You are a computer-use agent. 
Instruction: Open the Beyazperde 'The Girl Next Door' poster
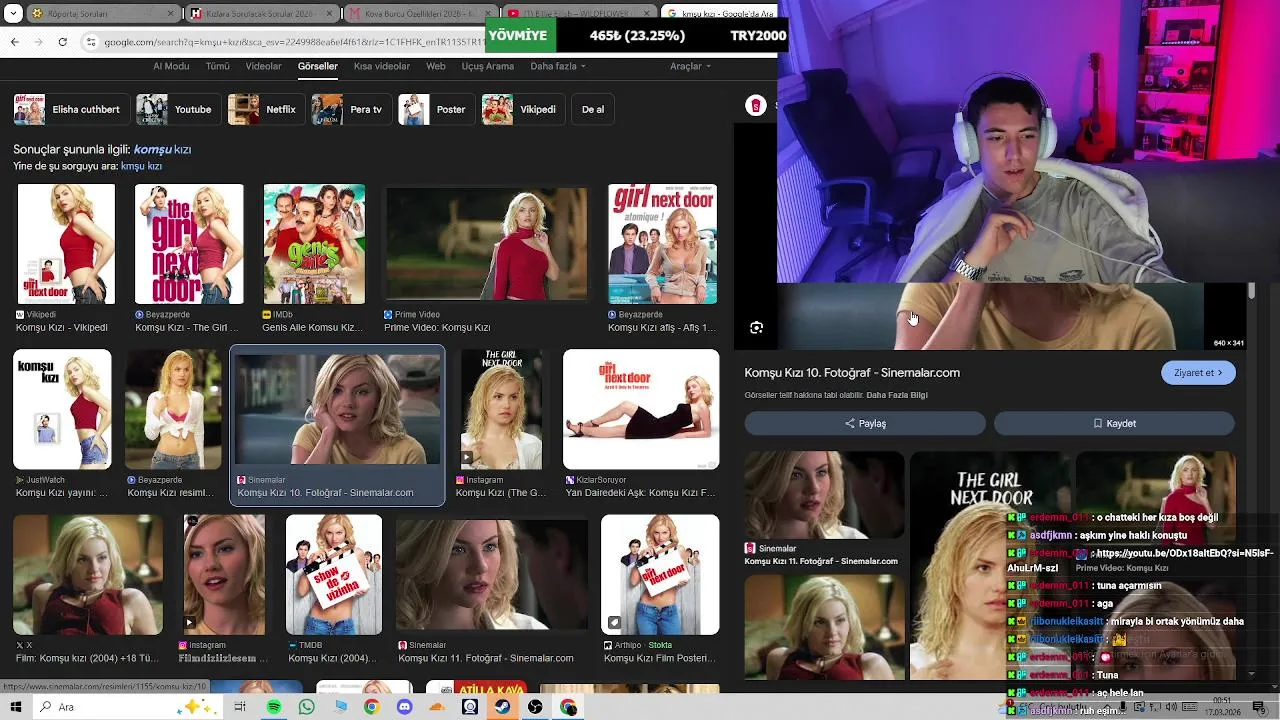[189, 244]
